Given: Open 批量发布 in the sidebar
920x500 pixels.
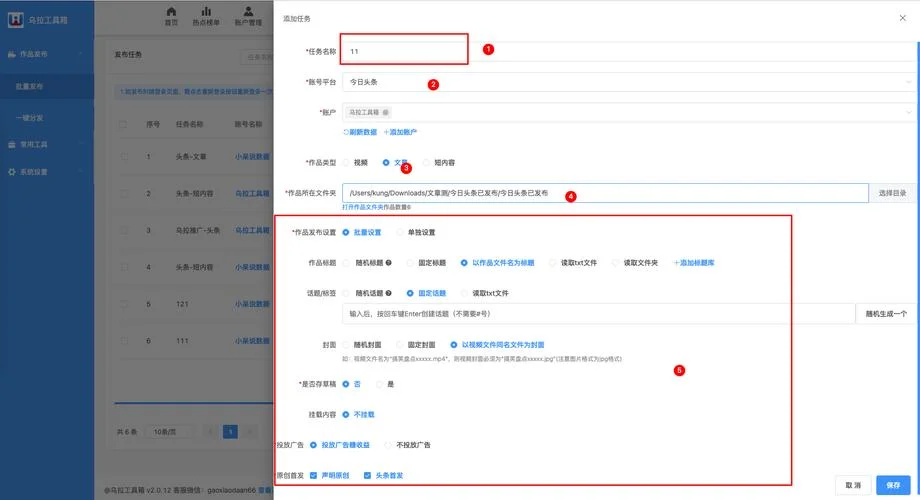Looking at the screenshot, I should 47,86.
